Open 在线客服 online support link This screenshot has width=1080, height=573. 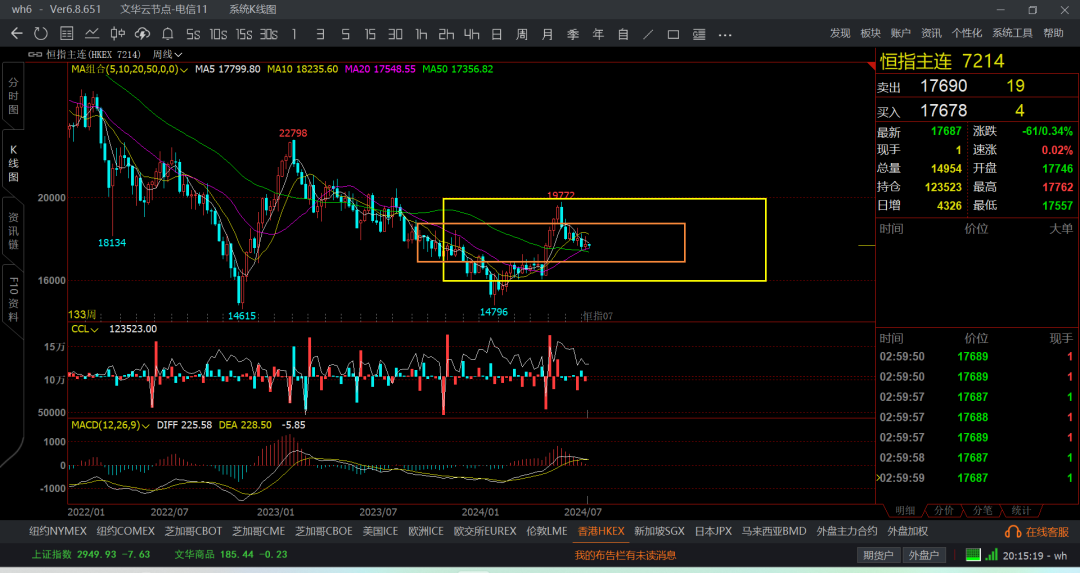click(x=1037, y=532)
